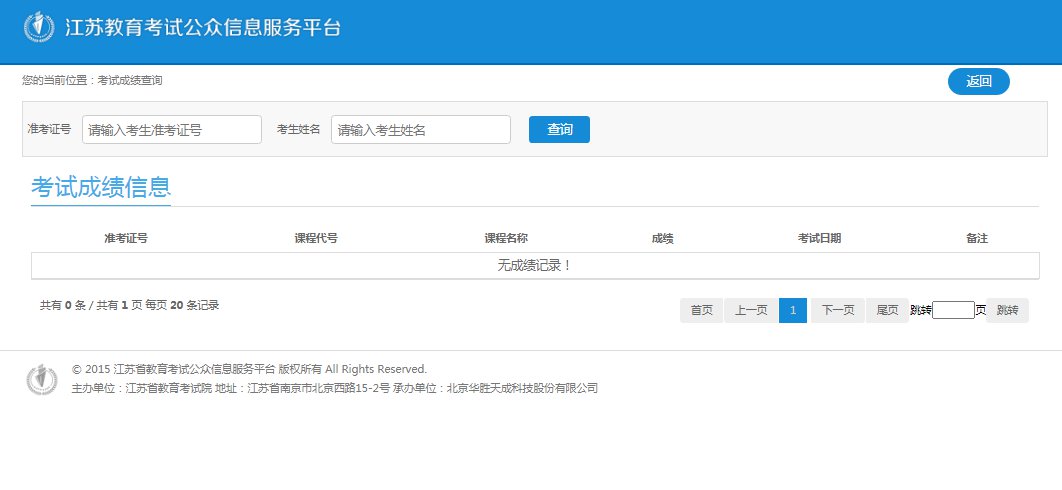Click the 考试成绩信息 section heading
Screen dimensions: 1062x490
click(101, 187)
